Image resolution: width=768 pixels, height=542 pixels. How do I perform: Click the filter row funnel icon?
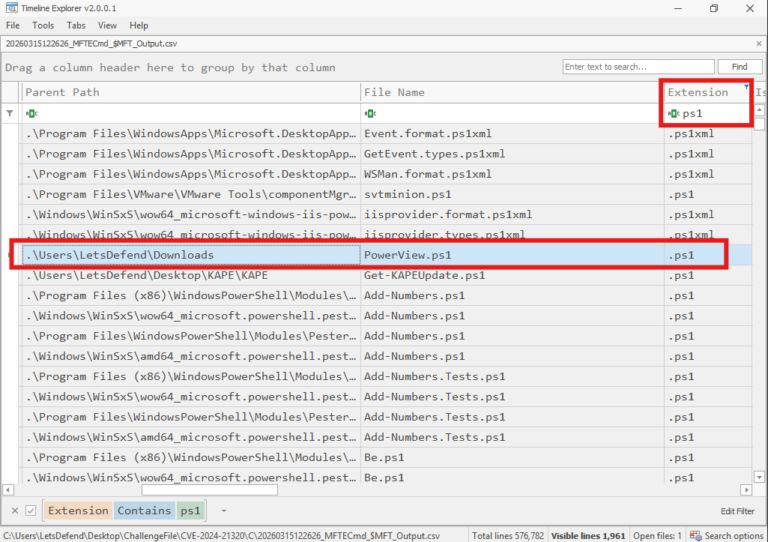pos(10,113)
